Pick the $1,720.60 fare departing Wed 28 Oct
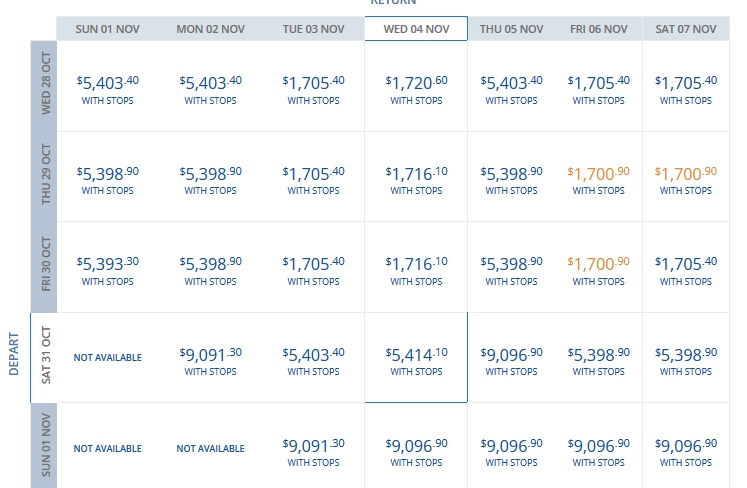The width and height of the screenshot is (747, 488). click(416, 87)
